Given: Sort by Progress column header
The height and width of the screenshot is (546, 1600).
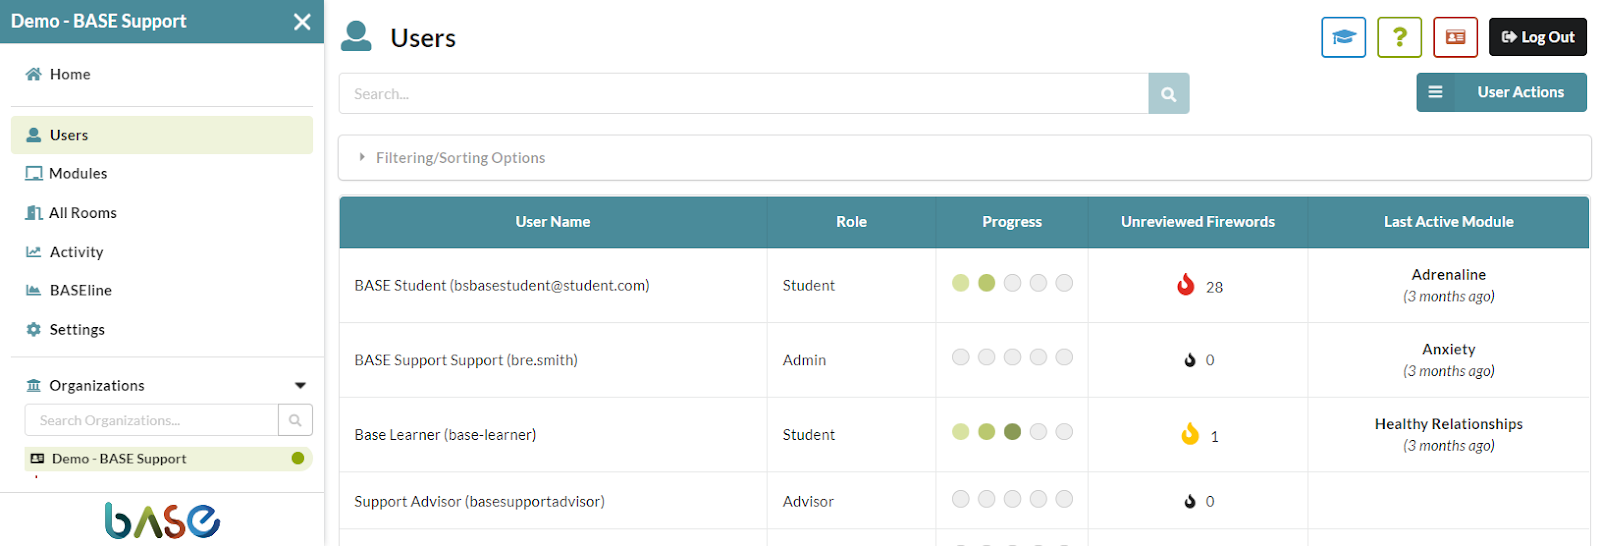Looking at the screenshot, I should click(x=1012, y=222).
